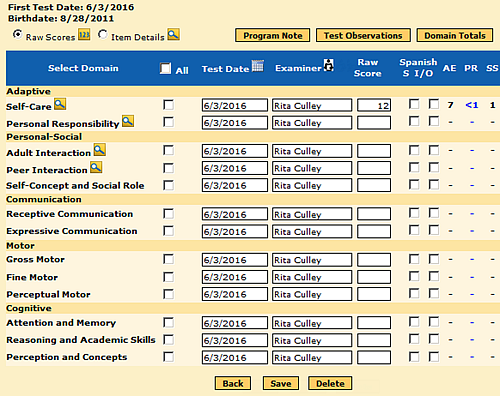Screen dimensions: 500x396
Task: Click the Program Note button
Action: 273,35
